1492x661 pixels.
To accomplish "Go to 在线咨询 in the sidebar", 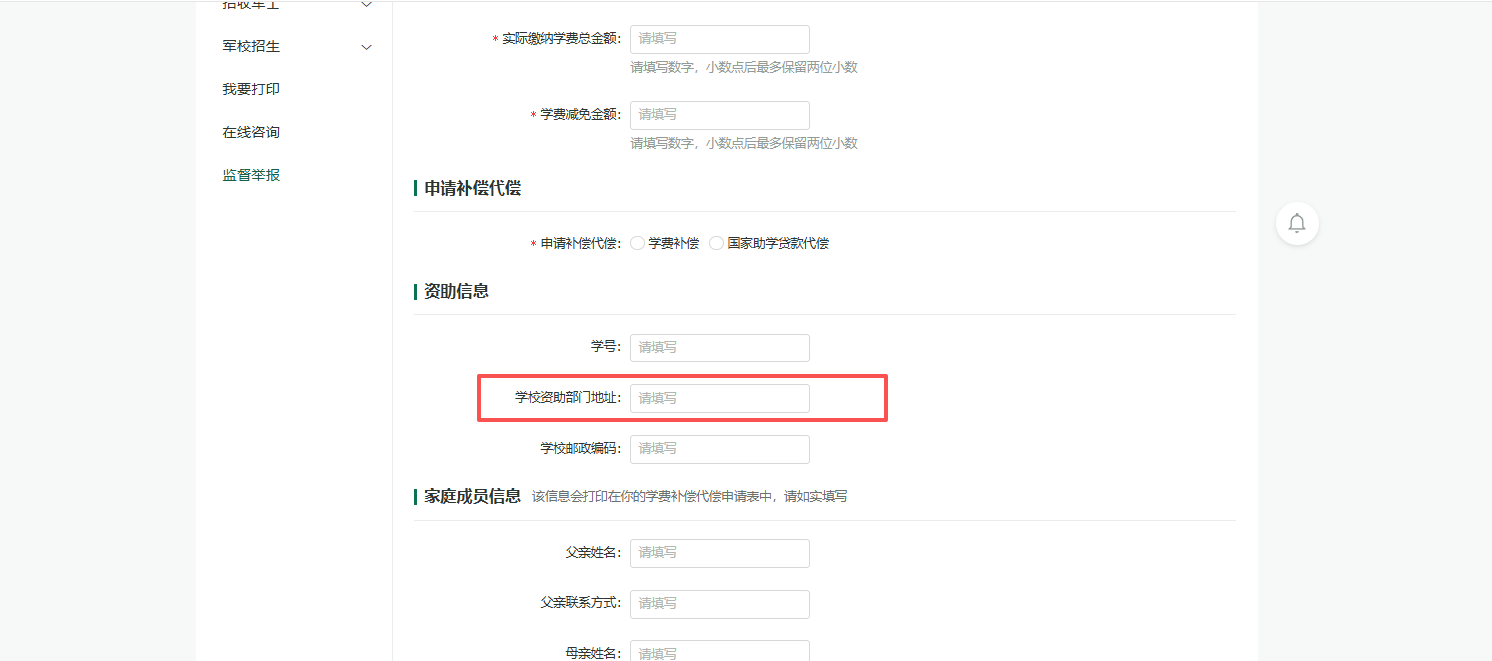I will 251,132.
